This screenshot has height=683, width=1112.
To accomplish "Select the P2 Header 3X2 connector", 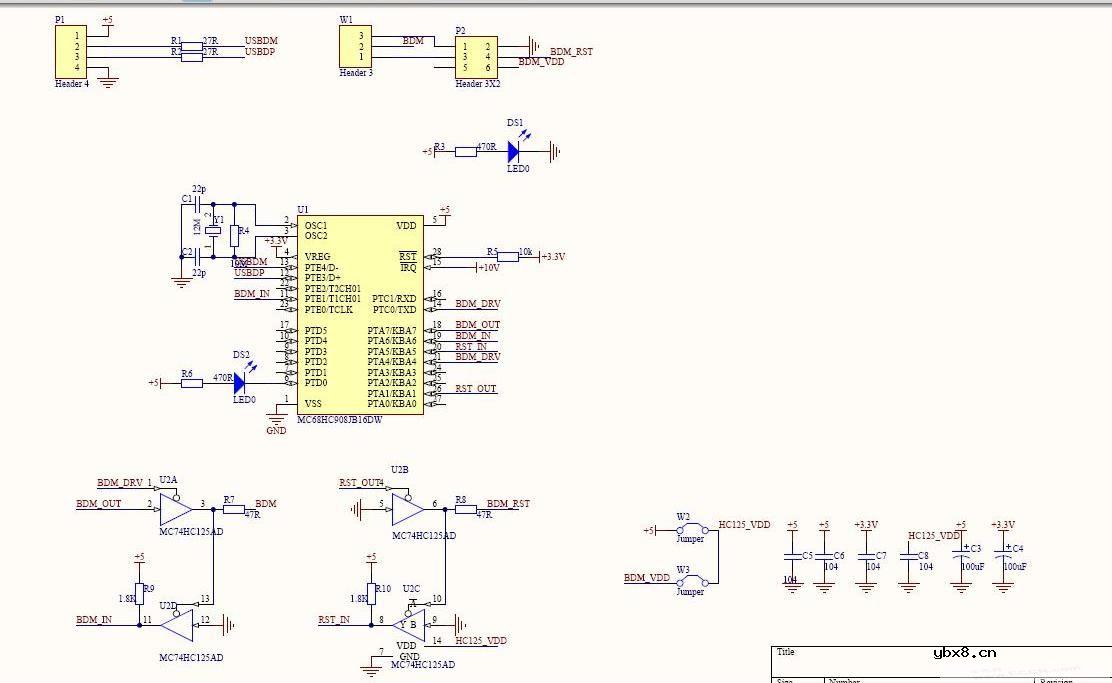I will click(475, 57).
